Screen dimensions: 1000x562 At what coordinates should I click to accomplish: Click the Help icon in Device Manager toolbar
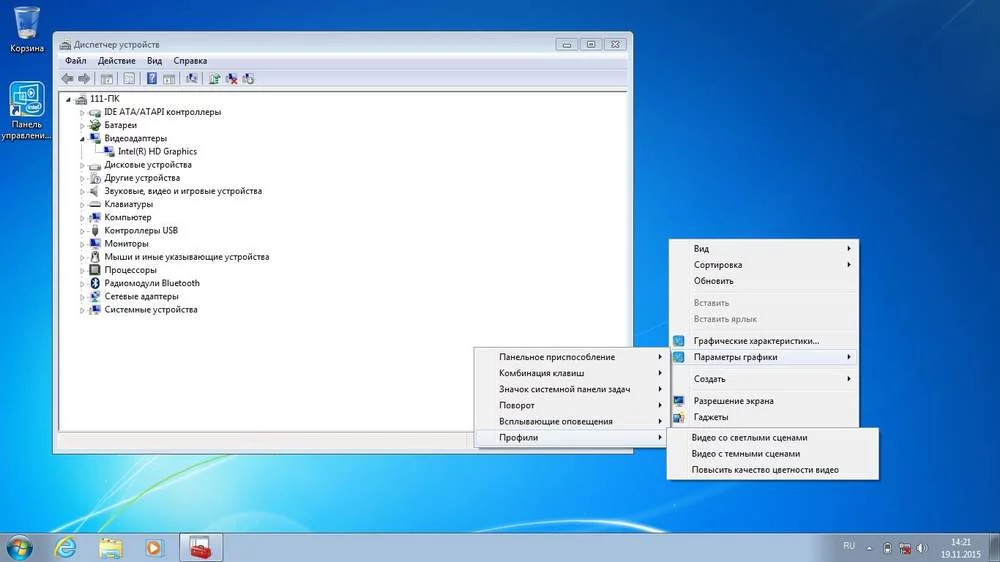pyautogui.click(x=152, y=78)
